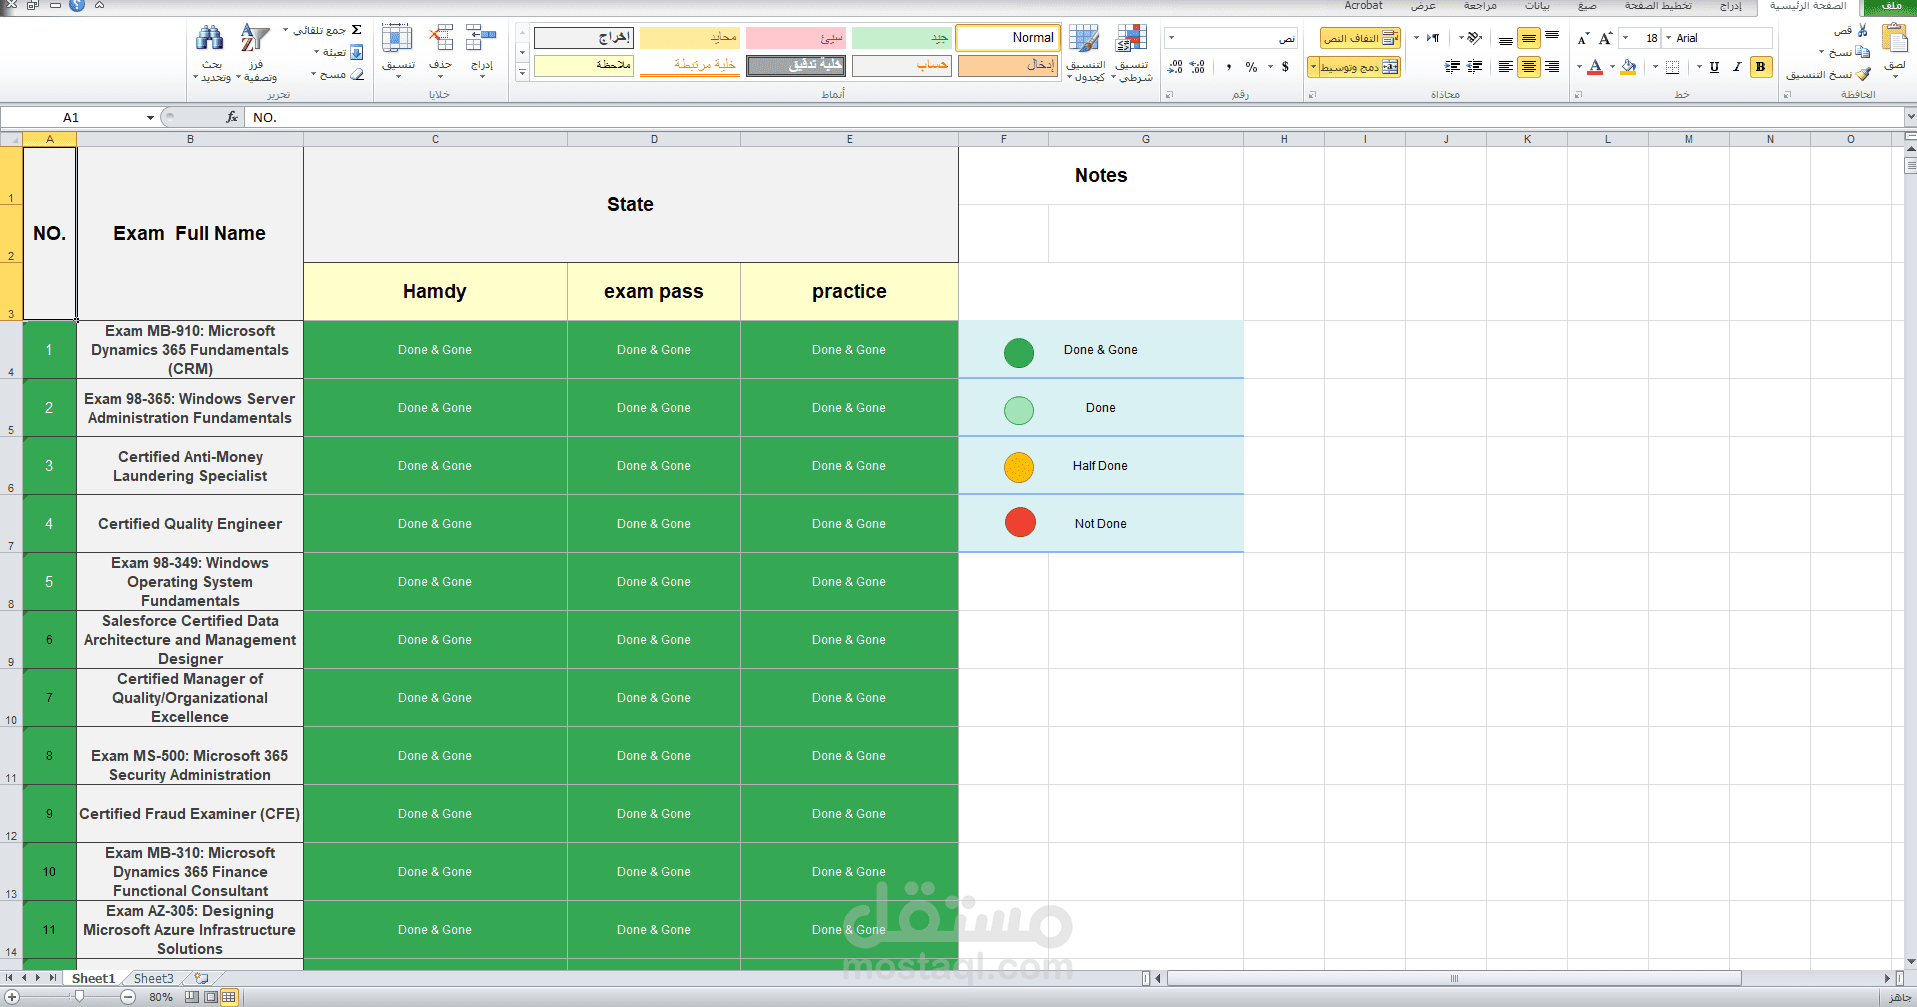Switch to the Sheet3 worksheet tab
This screenshot has height=1007, width=1917.
point(153,978)
